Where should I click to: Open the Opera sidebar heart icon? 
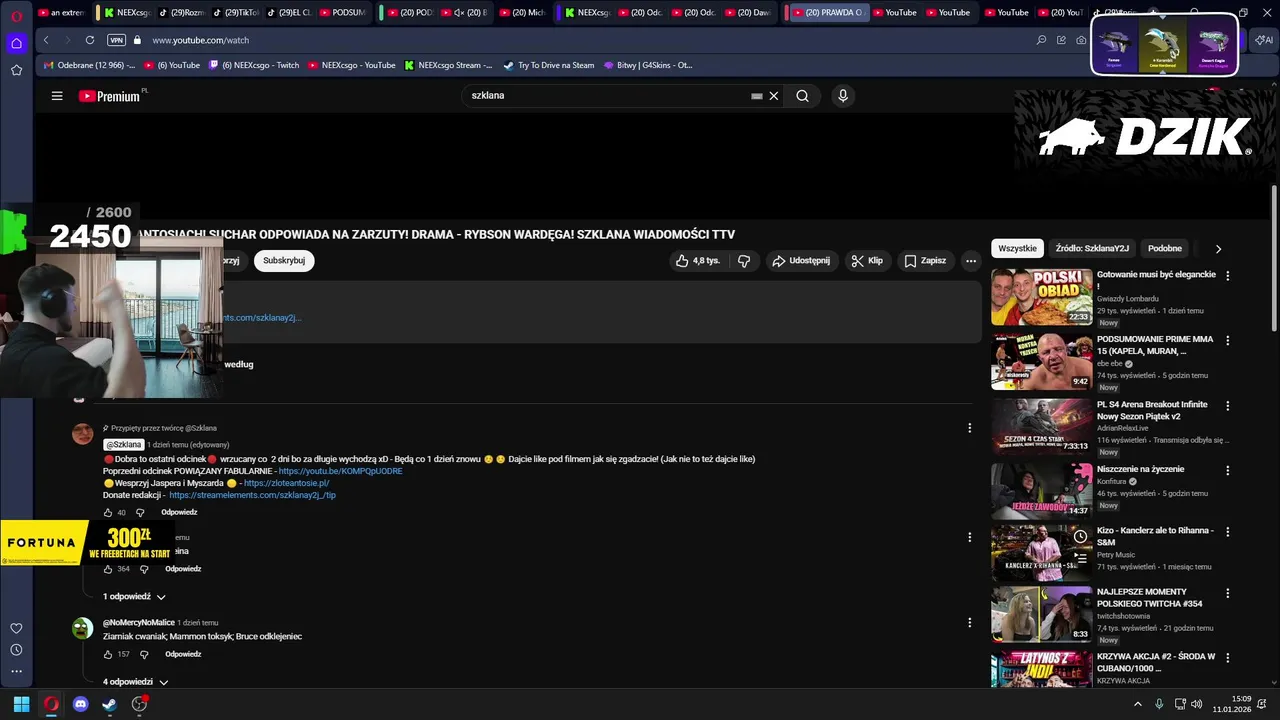coord(16,628)
